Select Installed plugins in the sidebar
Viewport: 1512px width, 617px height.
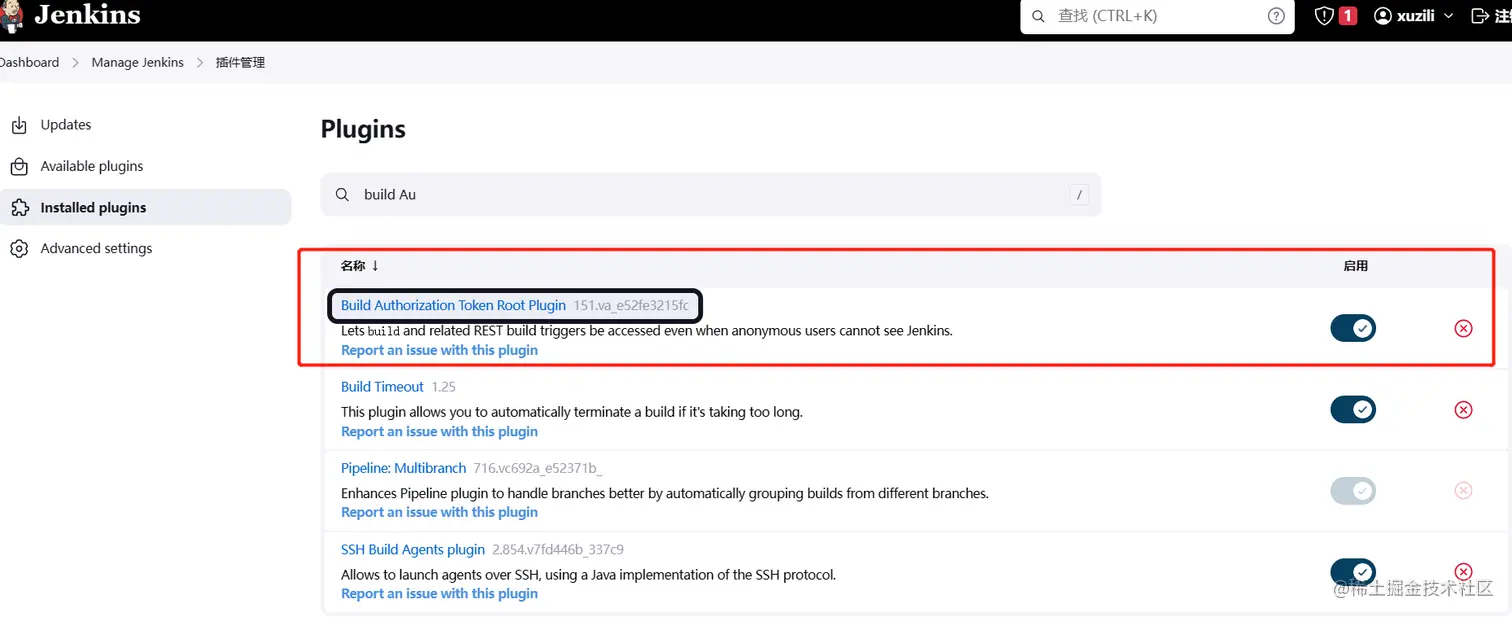pyautogui.click(x=145, y=207)
